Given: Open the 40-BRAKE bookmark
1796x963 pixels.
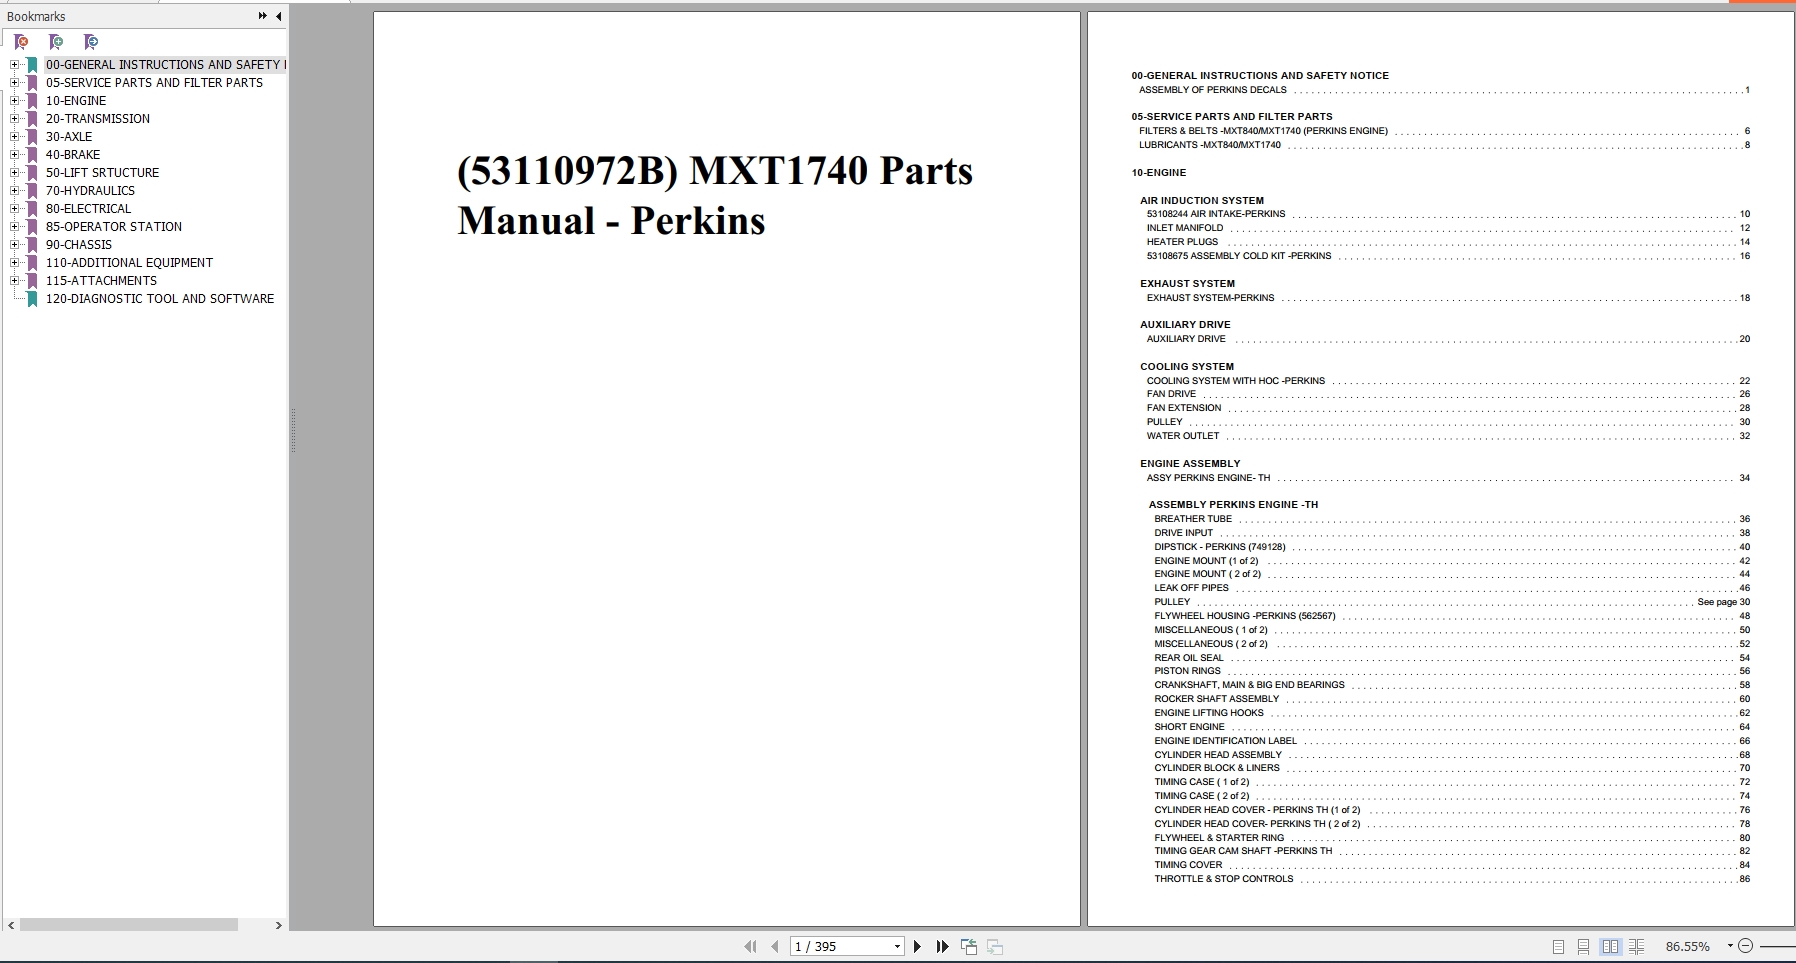Looking at the screenshot, I should [x=73, y=155].
